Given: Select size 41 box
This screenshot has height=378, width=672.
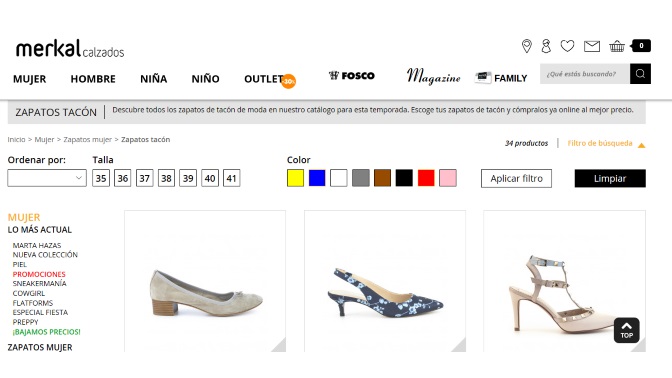Looking at the screenshot, I should (x=231, y=178).
